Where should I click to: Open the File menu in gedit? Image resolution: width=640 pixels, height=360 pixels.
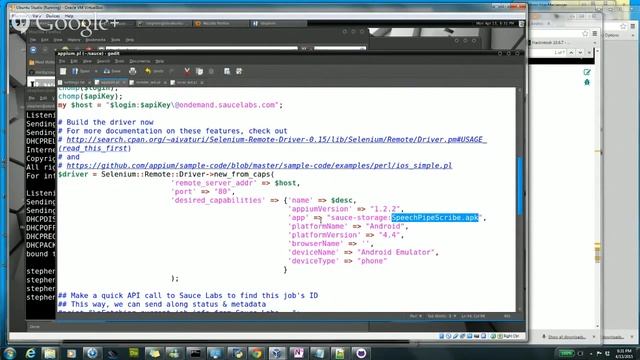[62, 61]
